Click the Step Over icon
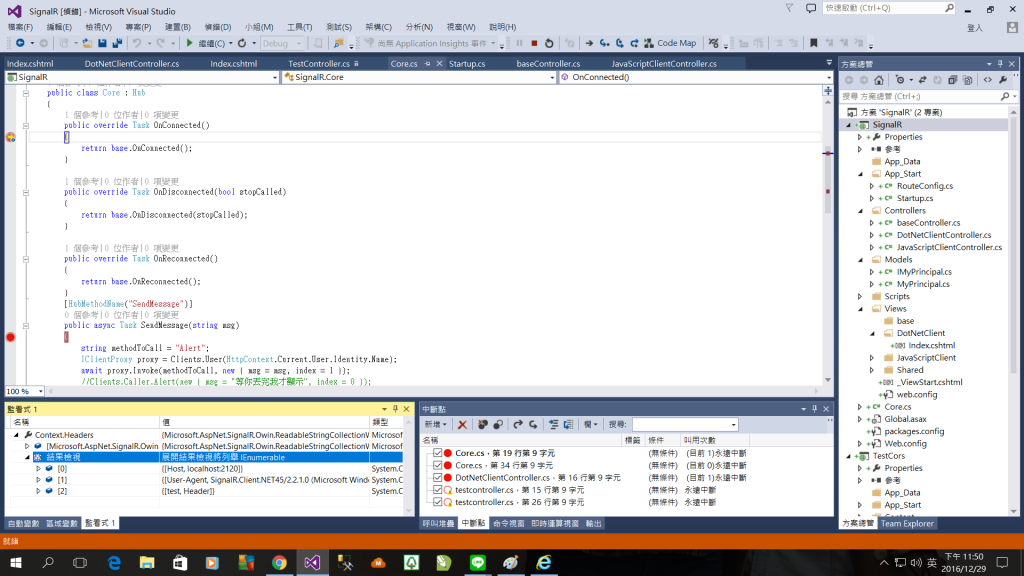This screenshot has width=1024, height=576. pos(620,43)
